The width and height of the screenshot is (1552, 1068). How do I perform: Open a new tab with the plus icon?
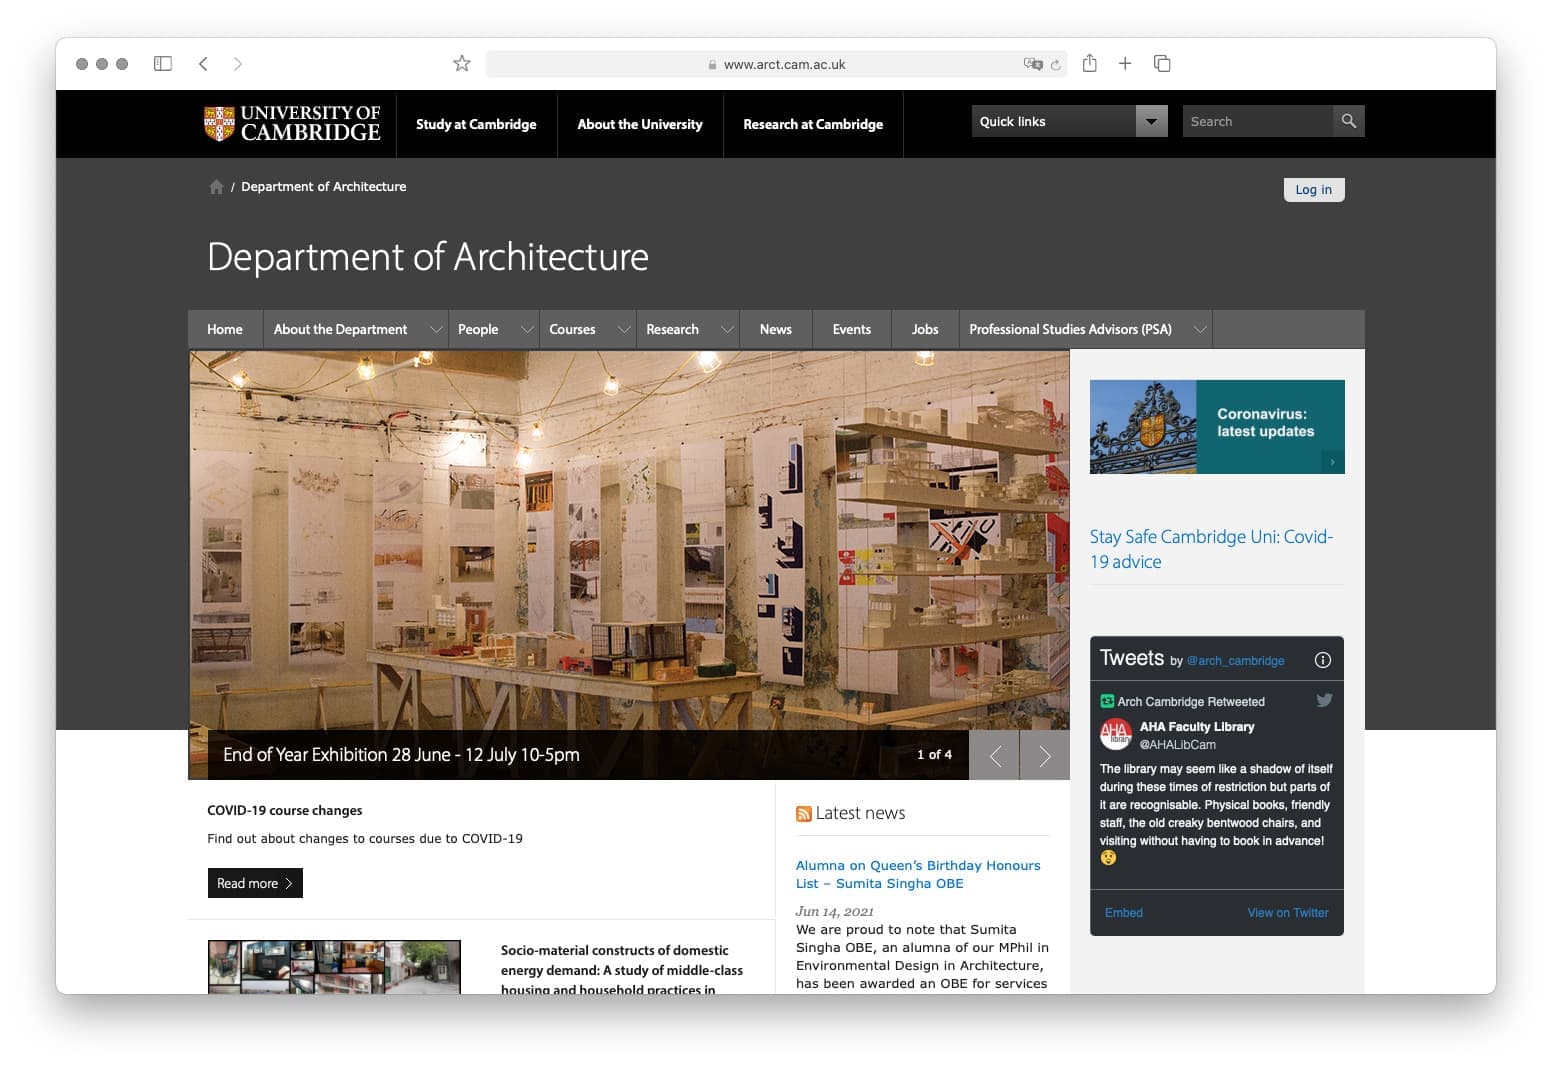tap(1125, 64)
